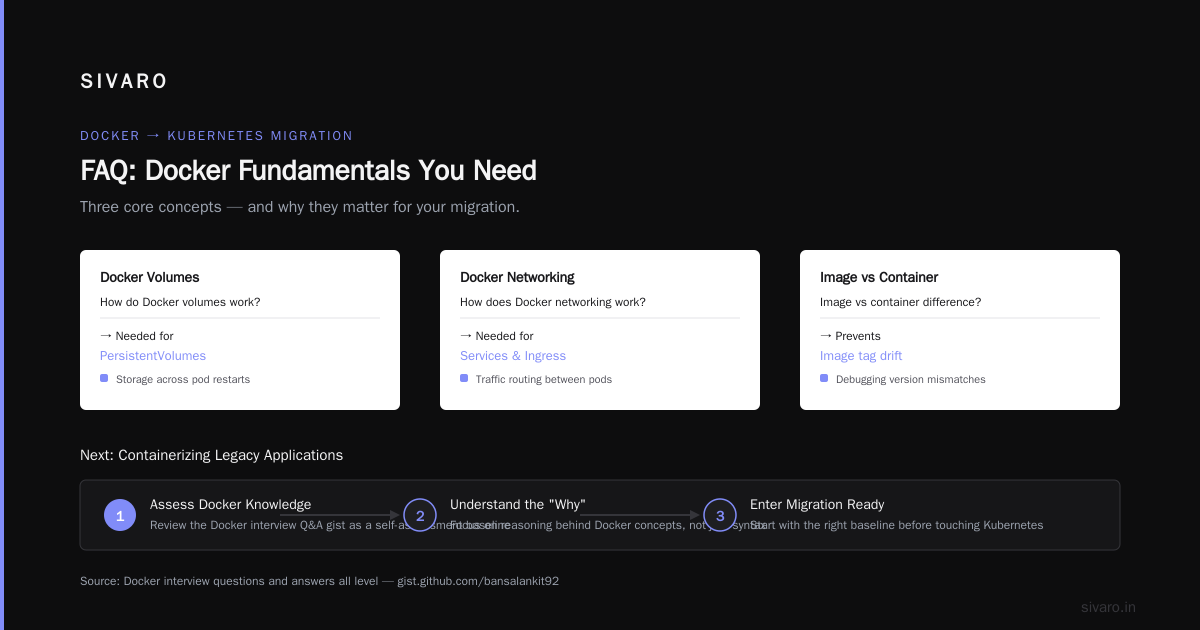Image resolution: width=1200 pixels, height=630 pixels.
Task: Click '→ Needed for' in Docker Volumes card
Action: tap(137, 336)
